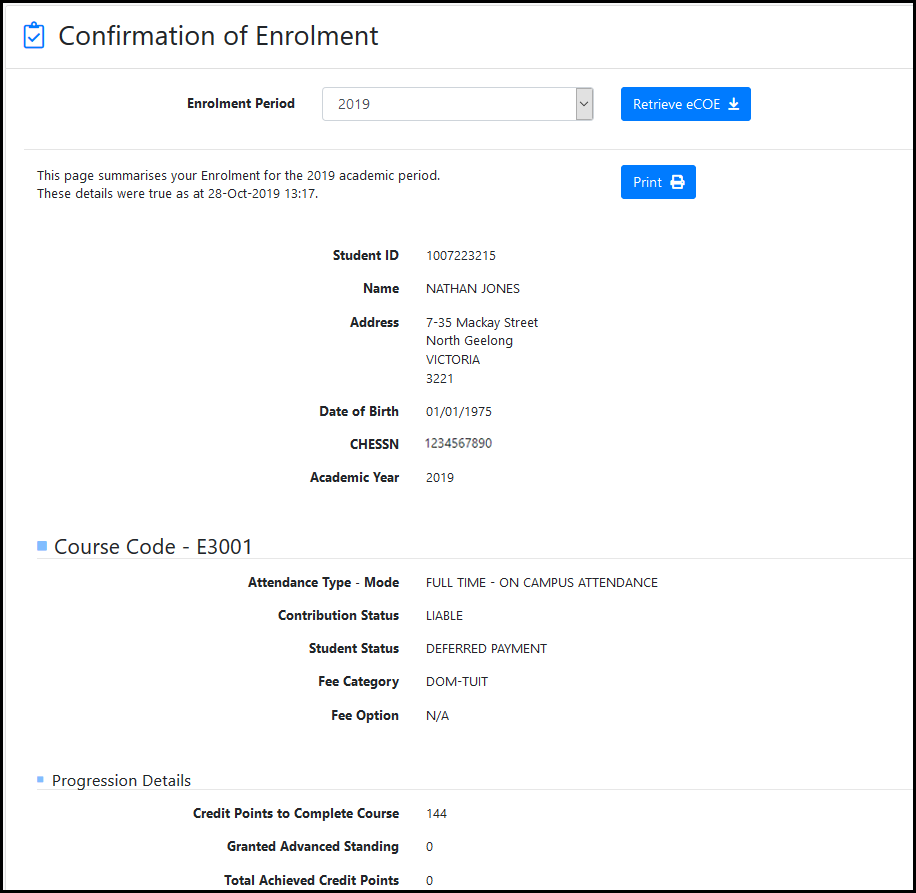This screenshot has height=893, width=916.
Task: Click the CHESSN number 1234567890
Action: (458, 443)
